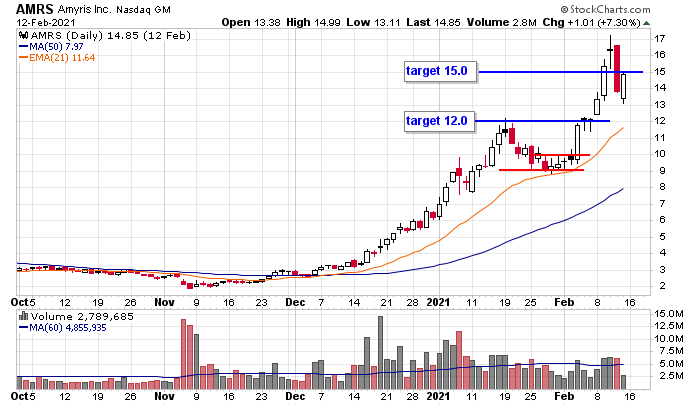Click the Amyris Inc. Nasdaq GM company name
700x405 pixels.
(x=114, y=9)
